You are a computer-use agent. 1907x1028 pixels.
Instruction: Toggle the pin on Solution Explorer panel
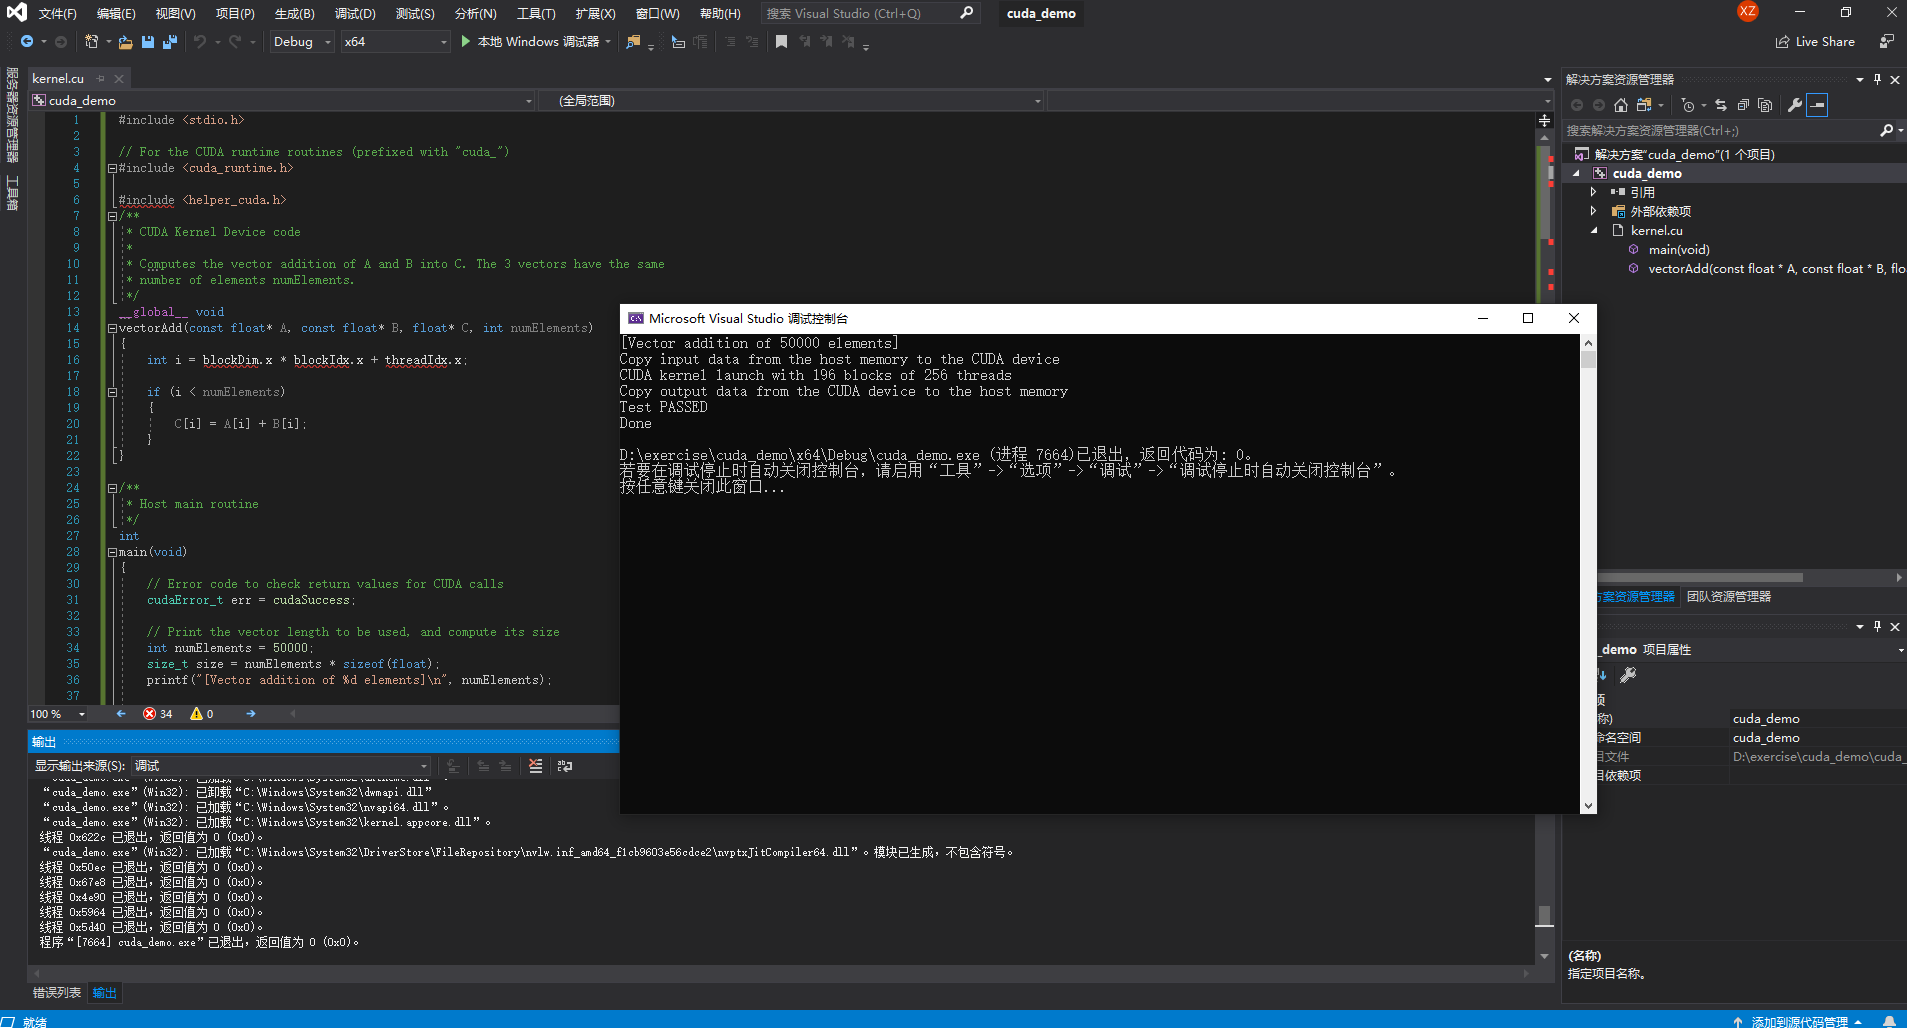click(x=1877, y=79)
